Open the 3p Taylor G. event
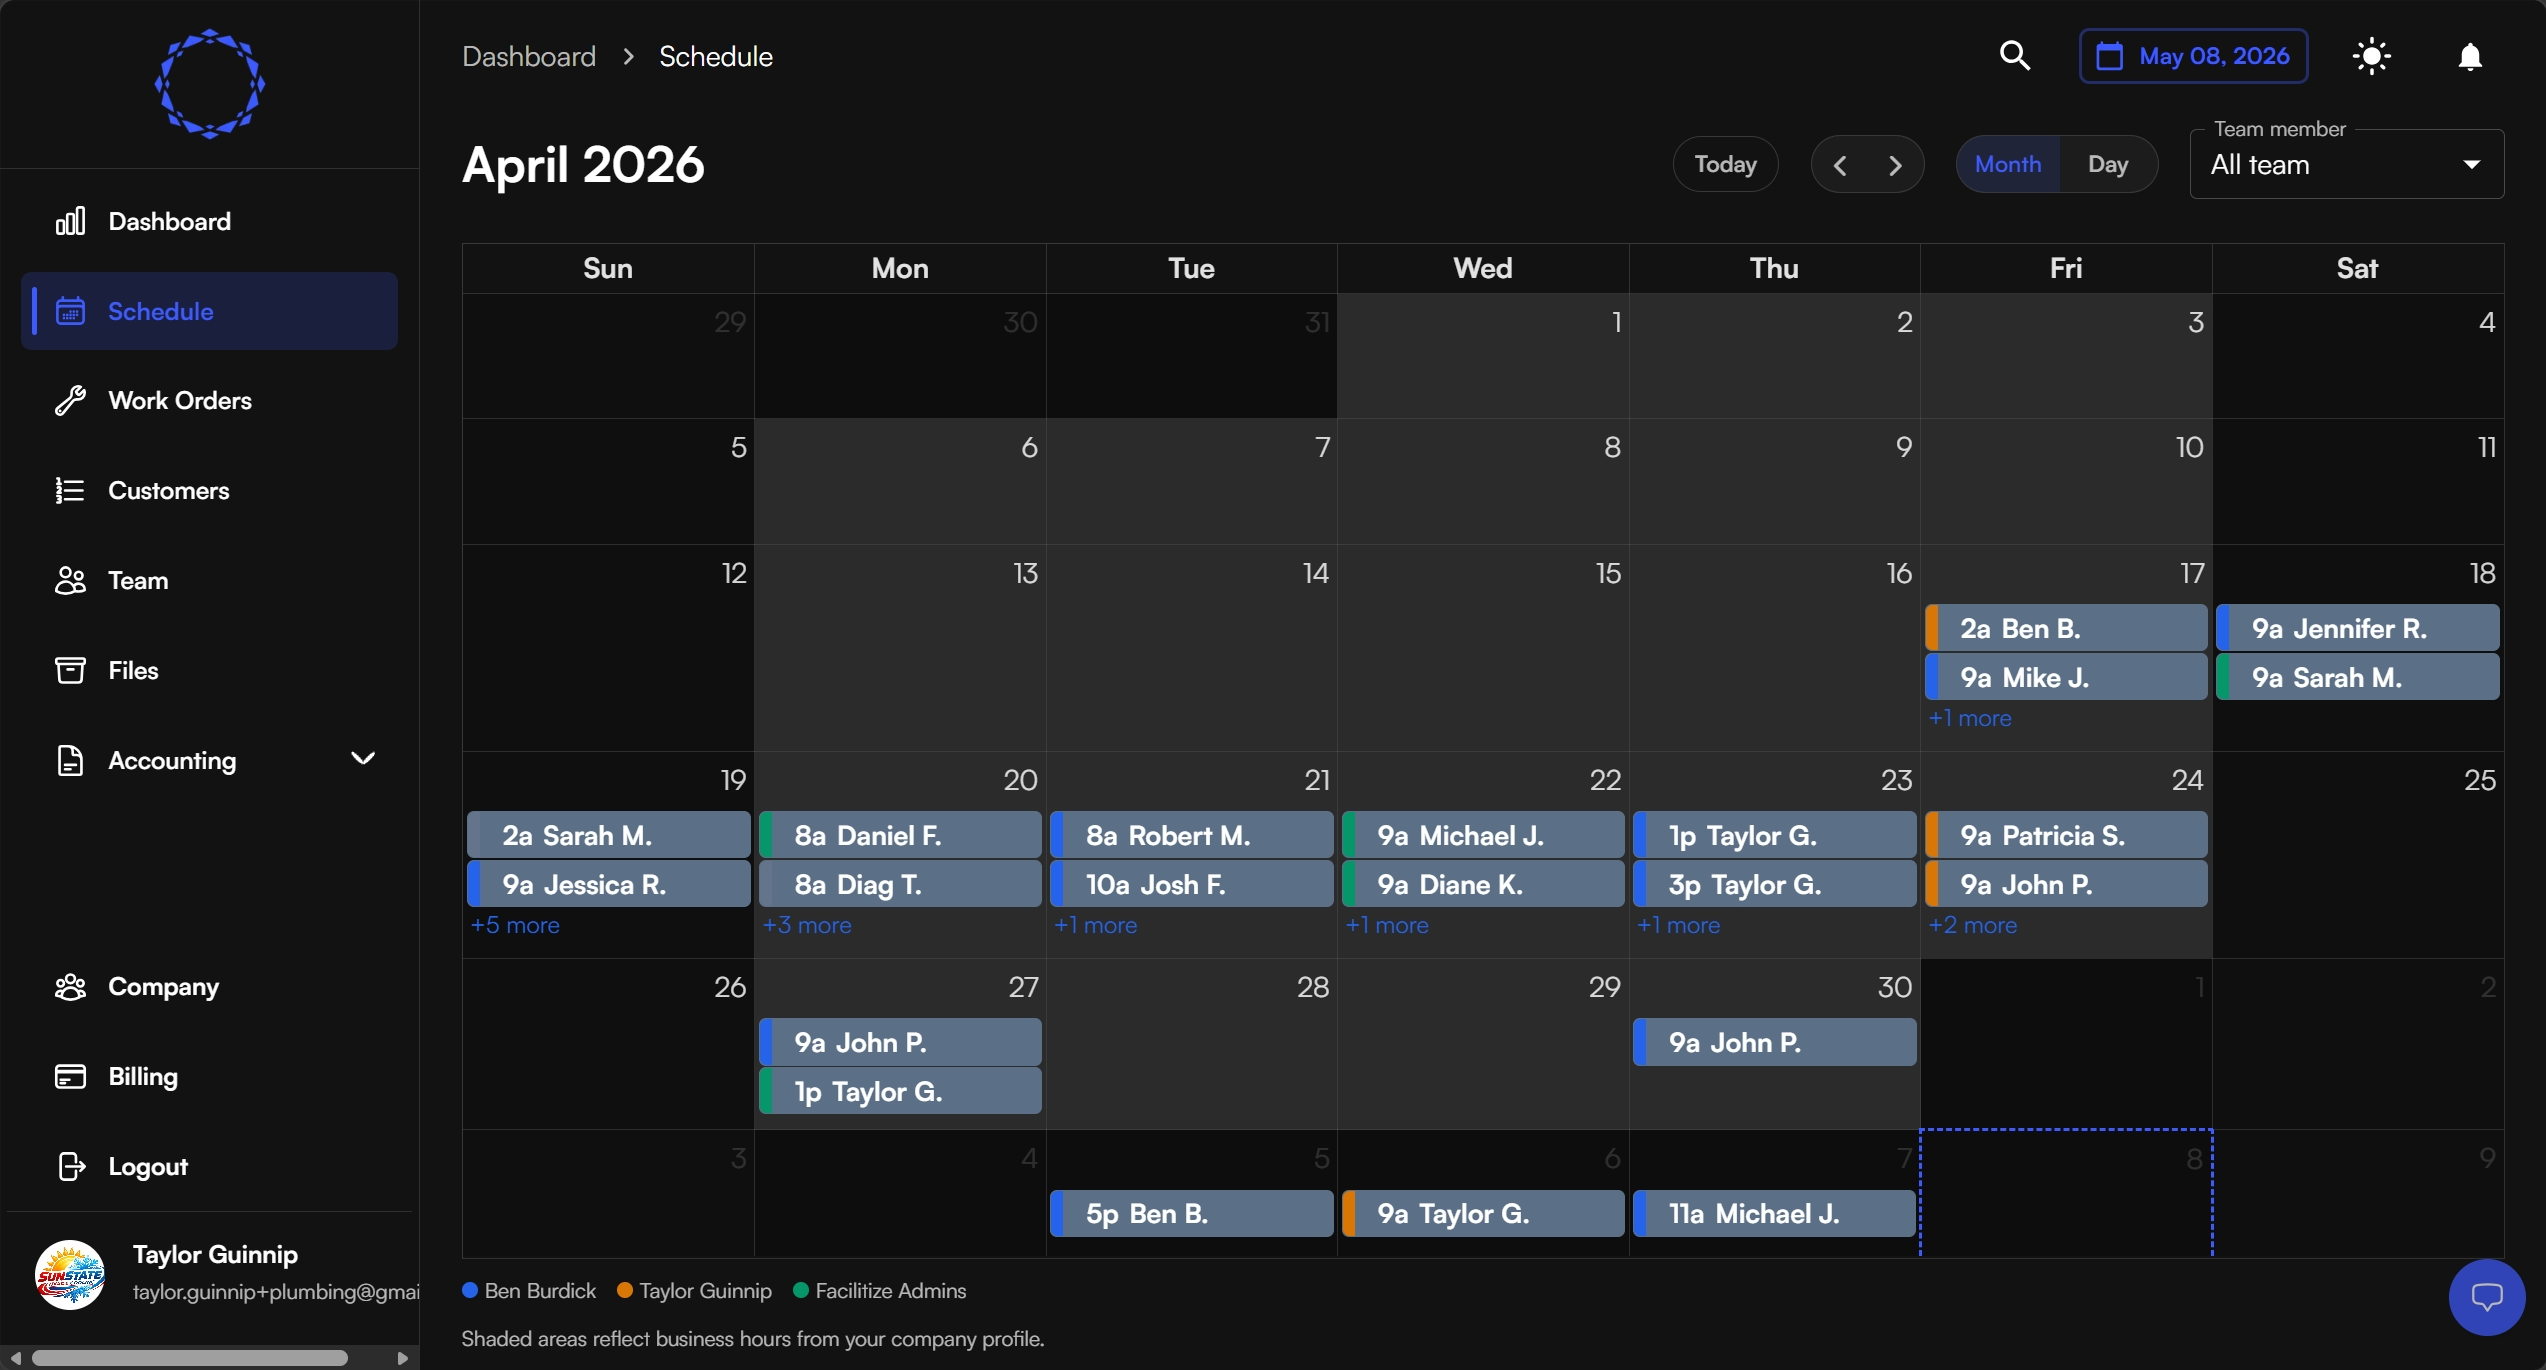Screen dimensions: 2546x1370 tap(1775, 884)
